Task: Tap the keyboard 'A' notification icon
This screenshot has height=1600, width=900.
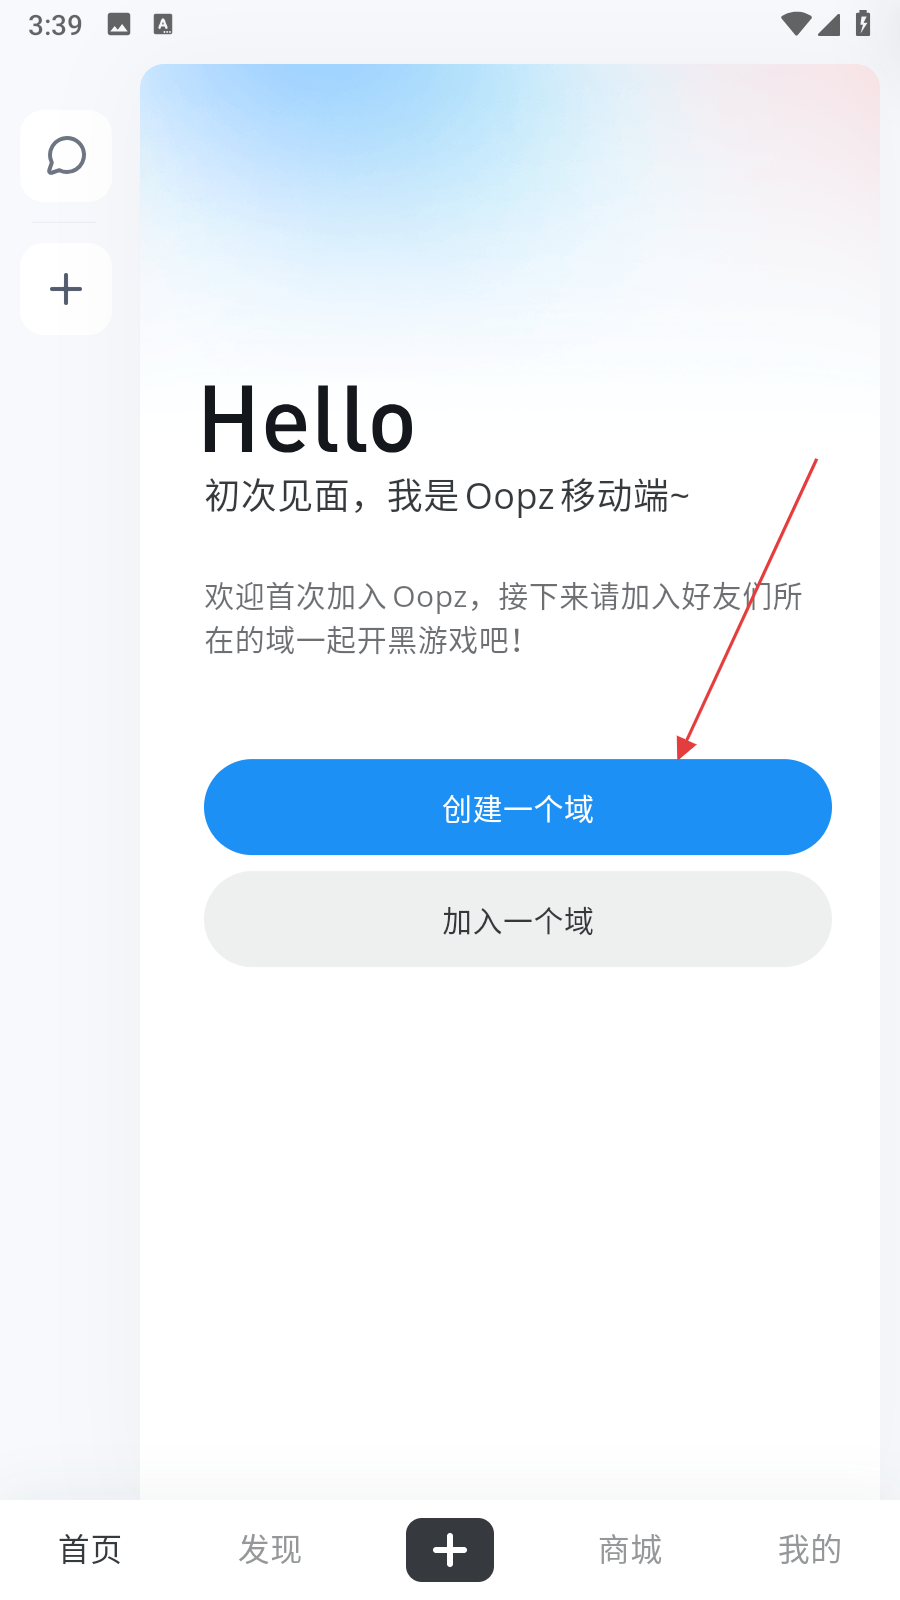Action: pos(163,25)
